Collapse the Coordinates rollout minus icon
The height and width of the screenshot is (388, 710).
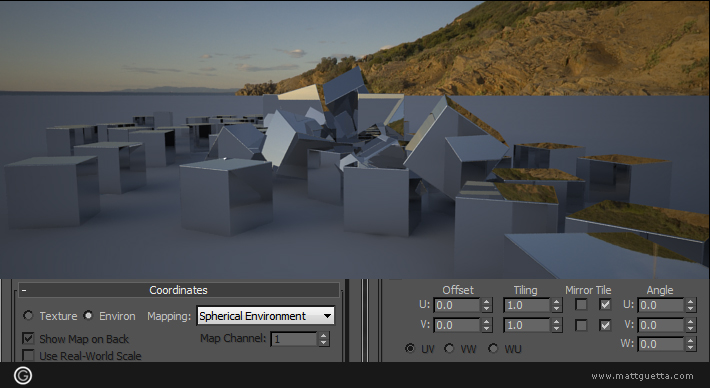click(24, 290)
